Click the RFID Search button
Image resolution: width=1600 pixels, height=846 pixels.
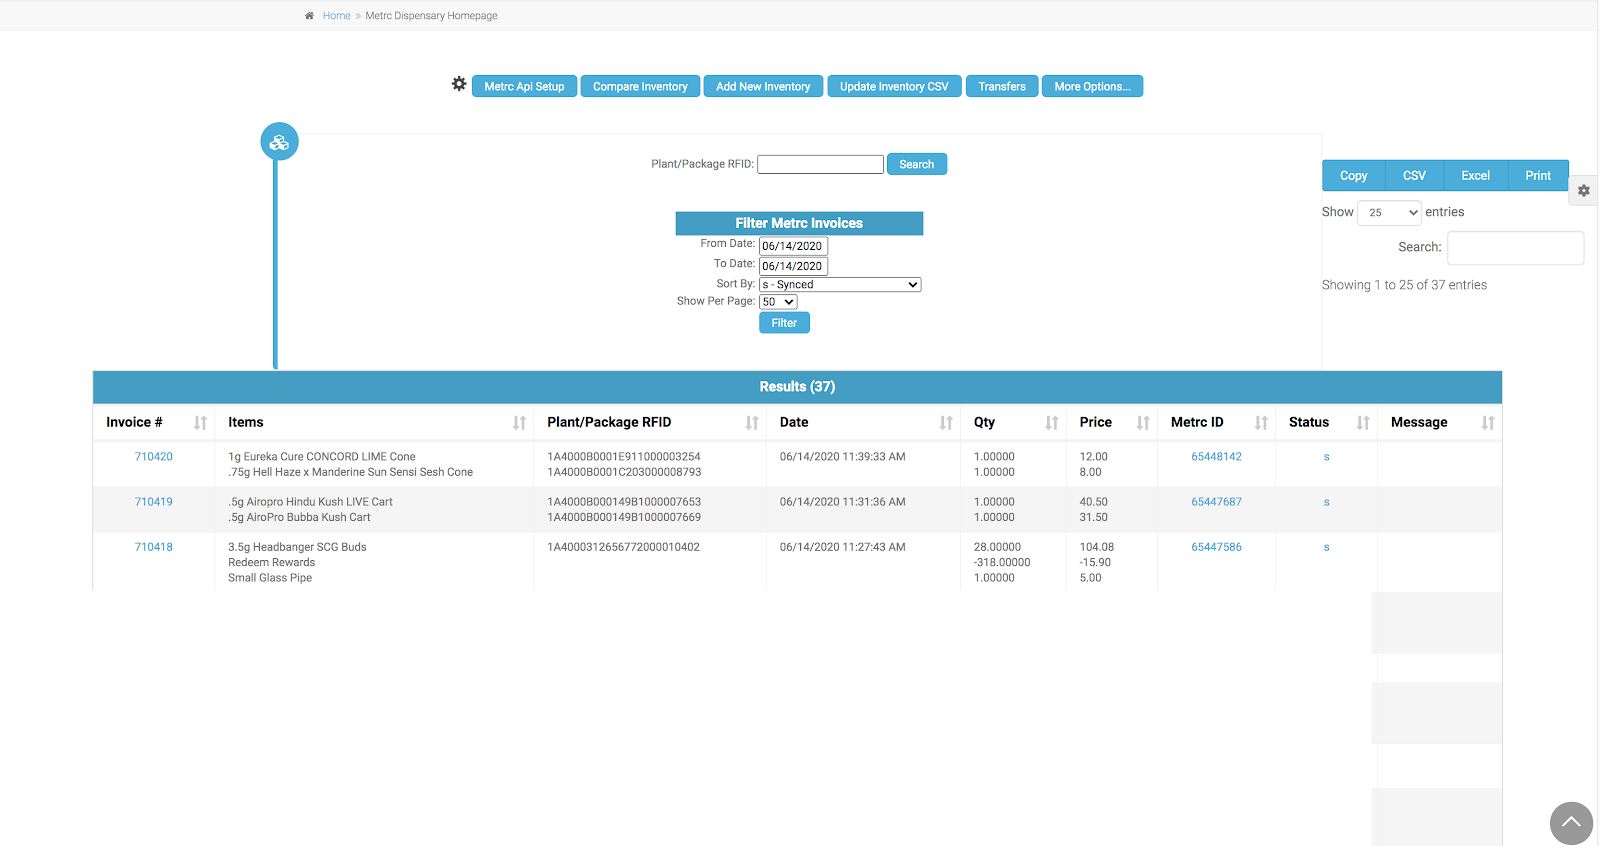[x=917, y=164]
